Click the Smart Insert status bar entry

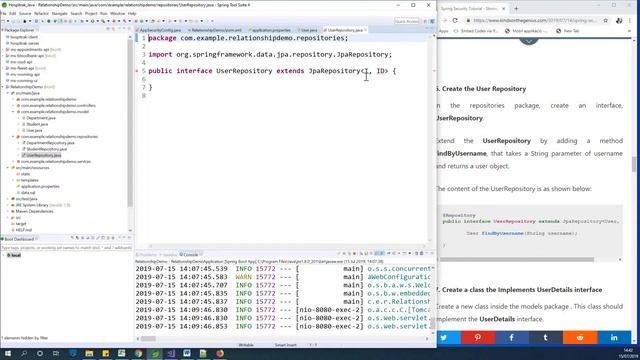coord(285,345)
